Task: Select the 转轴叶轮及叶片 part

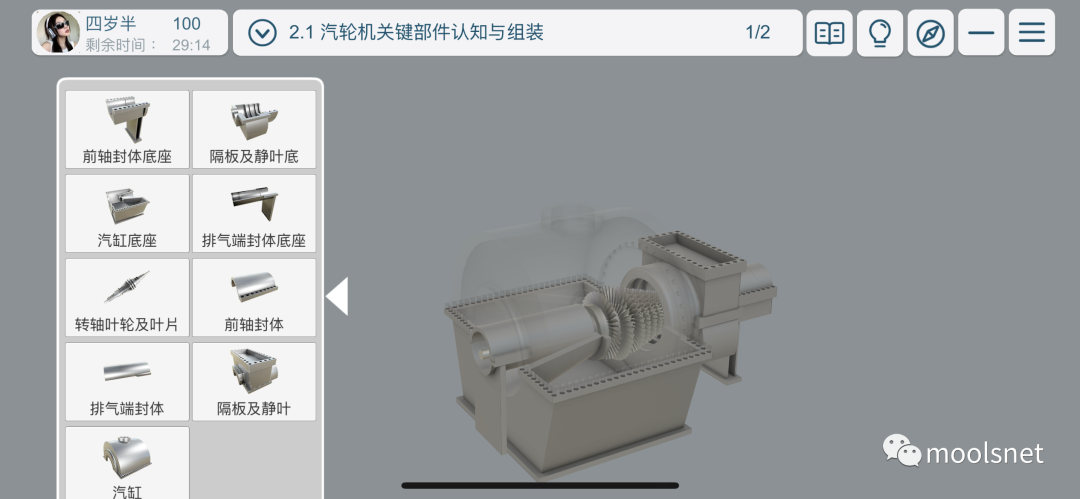Action: point(127,298)
